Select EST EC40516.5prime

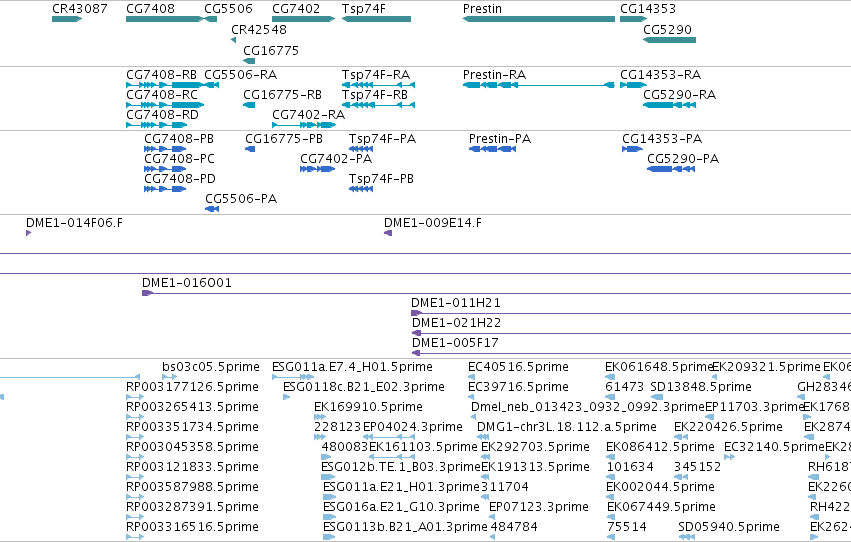tap(472, 377)
